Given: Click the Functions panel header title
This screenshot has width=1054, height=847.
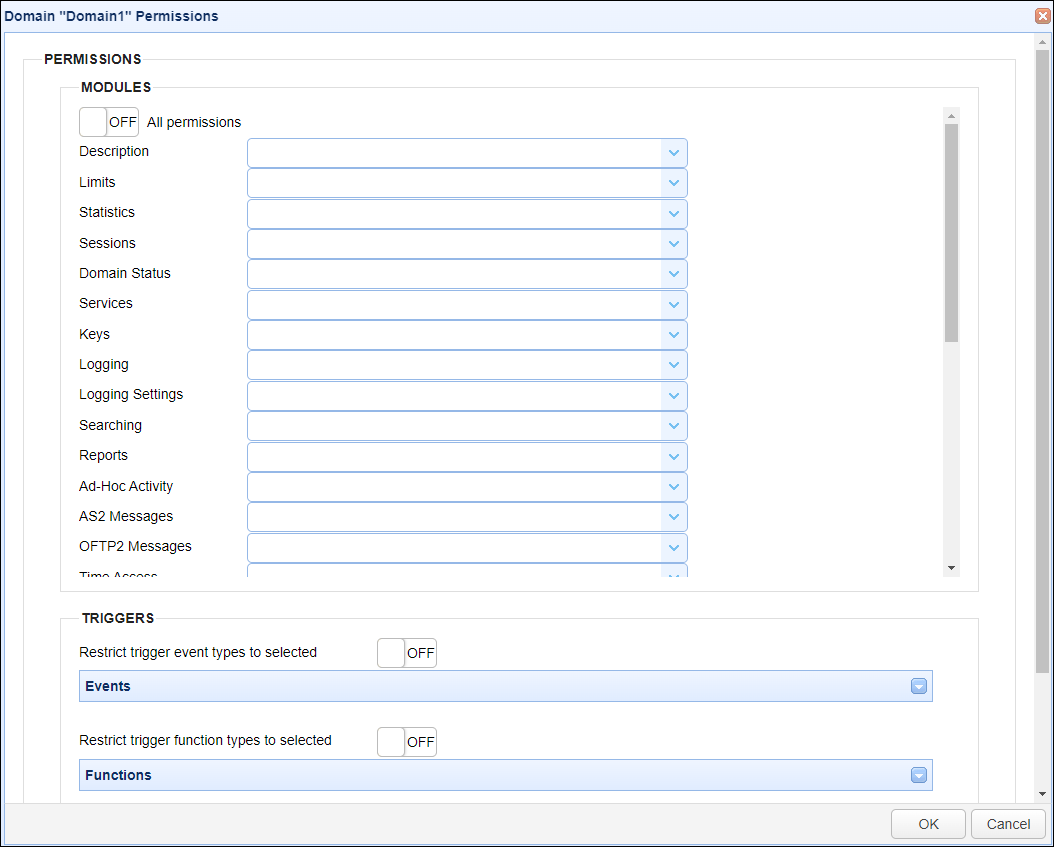Looking at the screenshot, I should point(118,775).
